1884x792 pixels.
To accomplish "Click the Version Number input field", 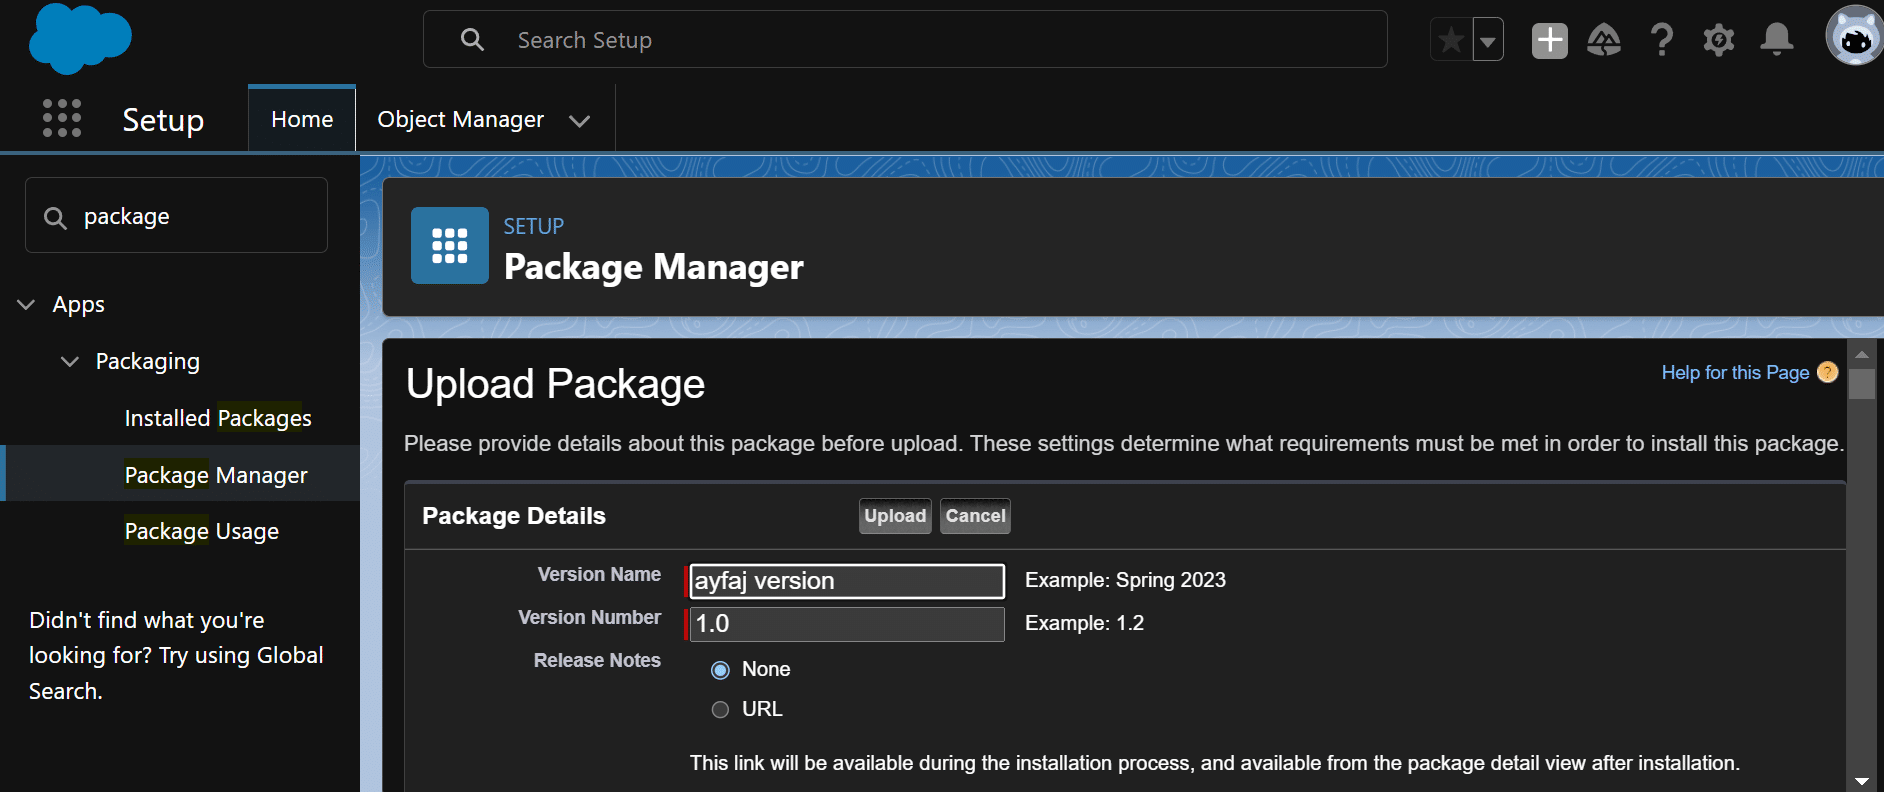I will [847, 624].
